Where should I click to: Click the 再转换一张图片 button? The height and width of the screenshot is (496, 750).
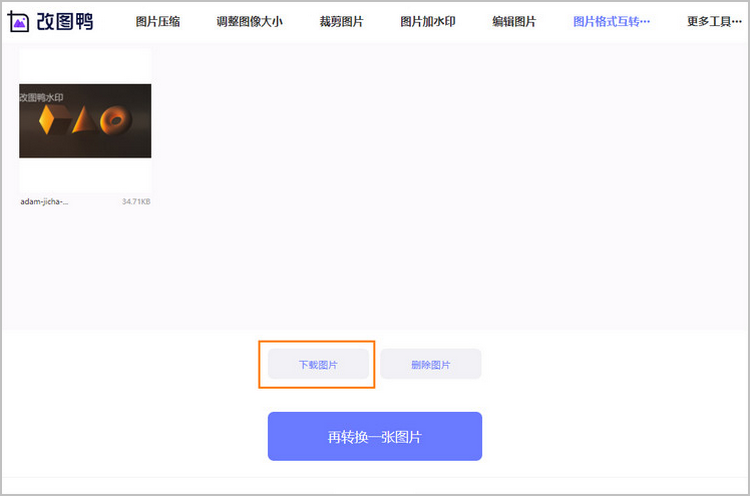click(x=374, y=437)
